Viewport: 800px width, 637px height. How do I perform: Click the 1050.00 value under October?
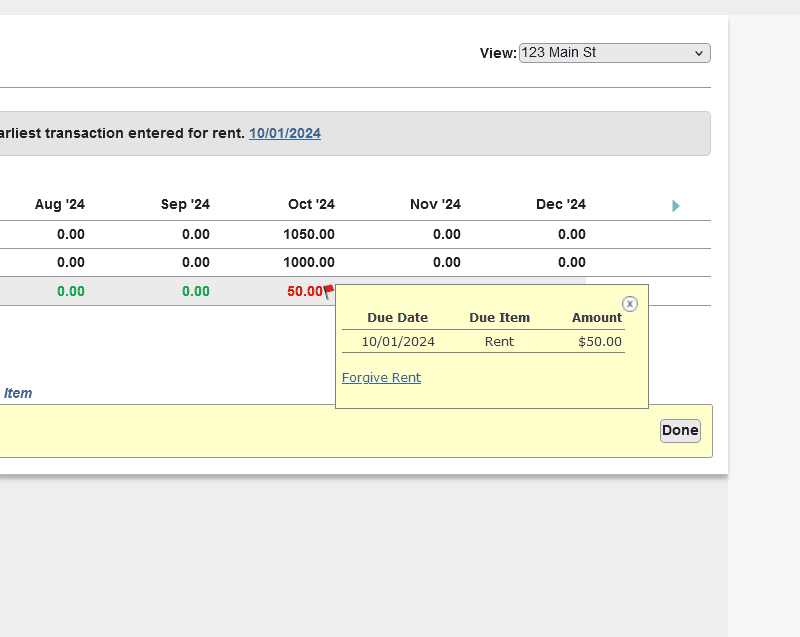[x=309, y=234]
